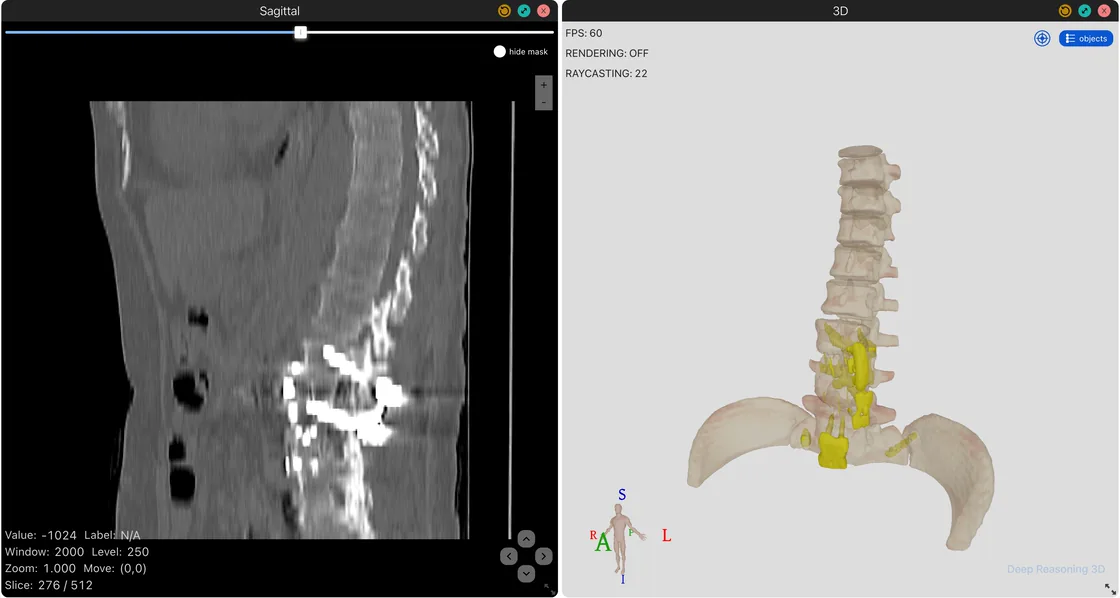Move the sagittal image down with arrow
Image resolution: width=1120 pixels, height=598 pixels.
[x=526, y=573]
